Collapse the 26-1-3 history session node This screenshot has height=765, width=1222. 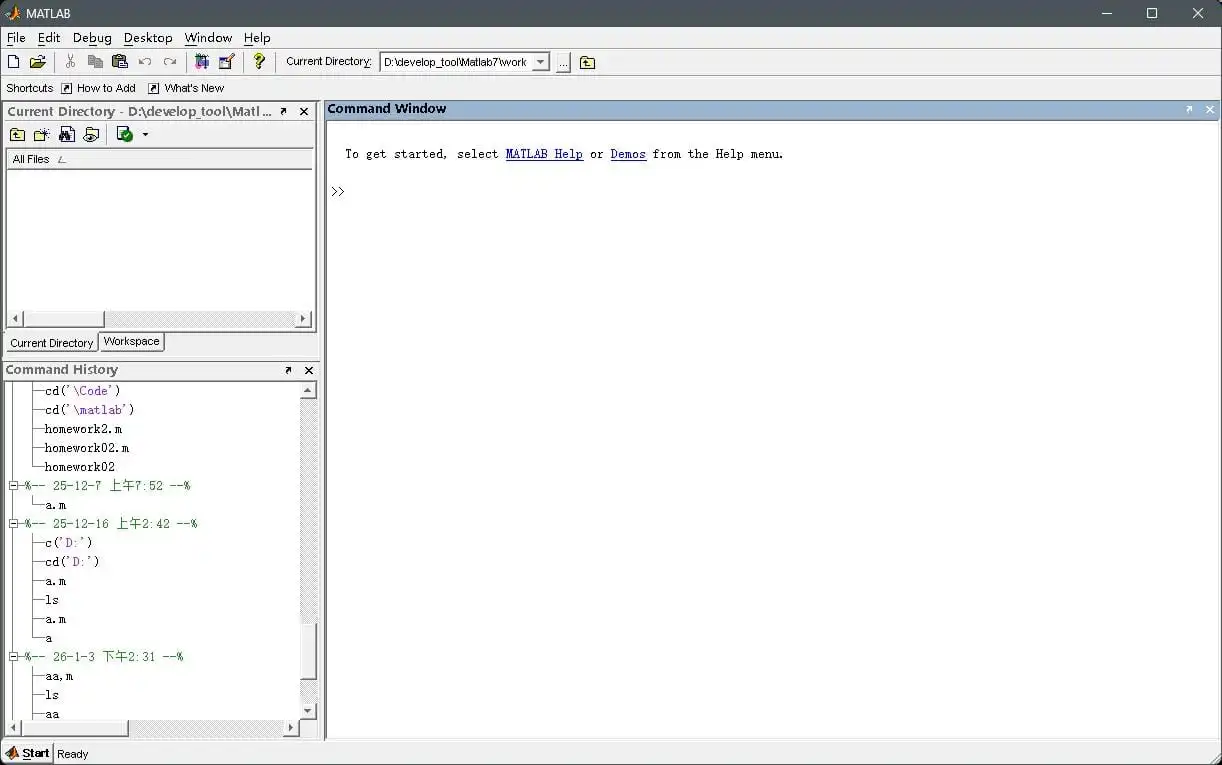click(x=14, y=657)
